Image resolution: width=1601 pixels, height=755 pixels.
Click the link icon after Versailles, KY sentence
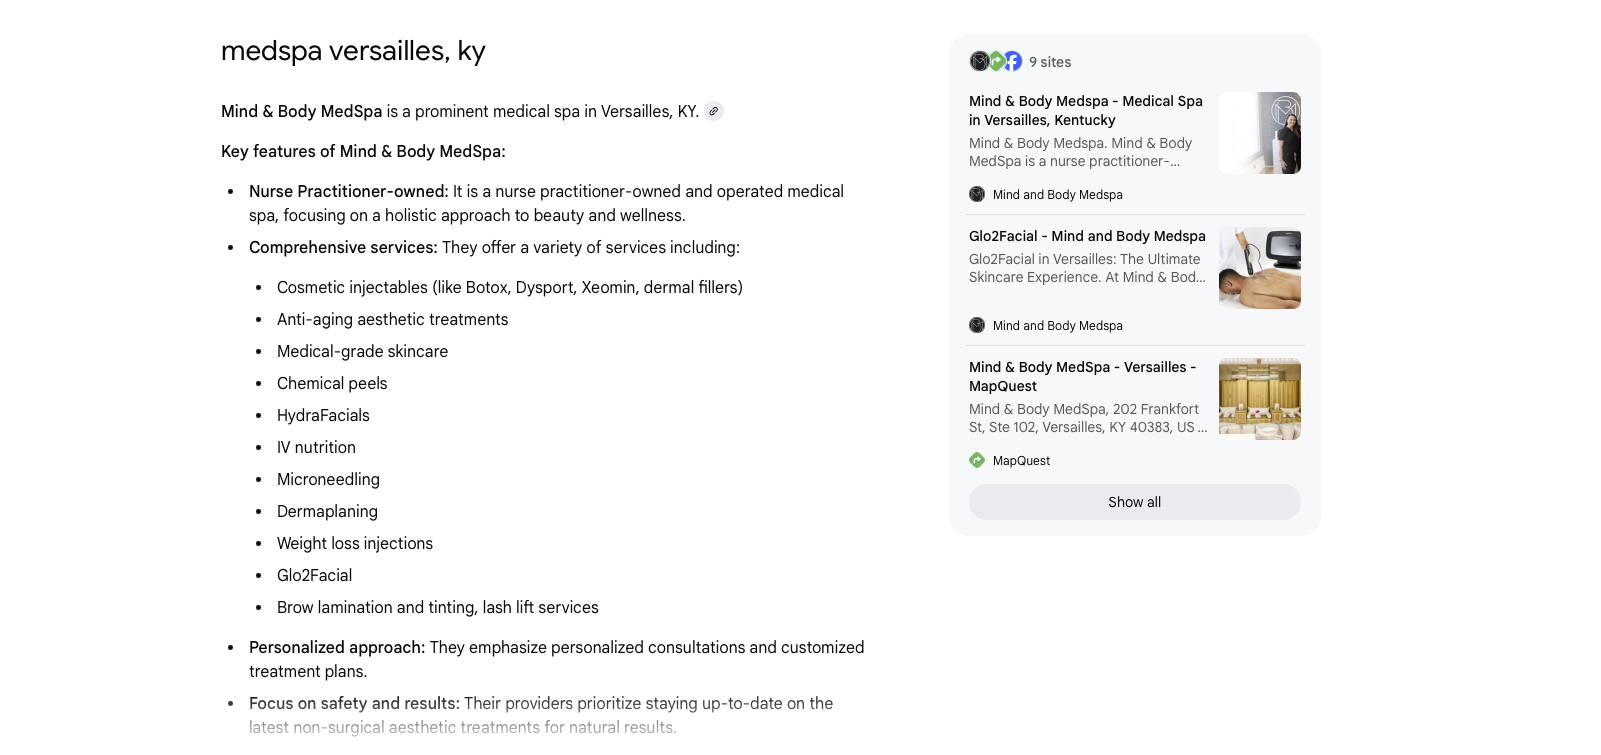(x=713, y=111)
